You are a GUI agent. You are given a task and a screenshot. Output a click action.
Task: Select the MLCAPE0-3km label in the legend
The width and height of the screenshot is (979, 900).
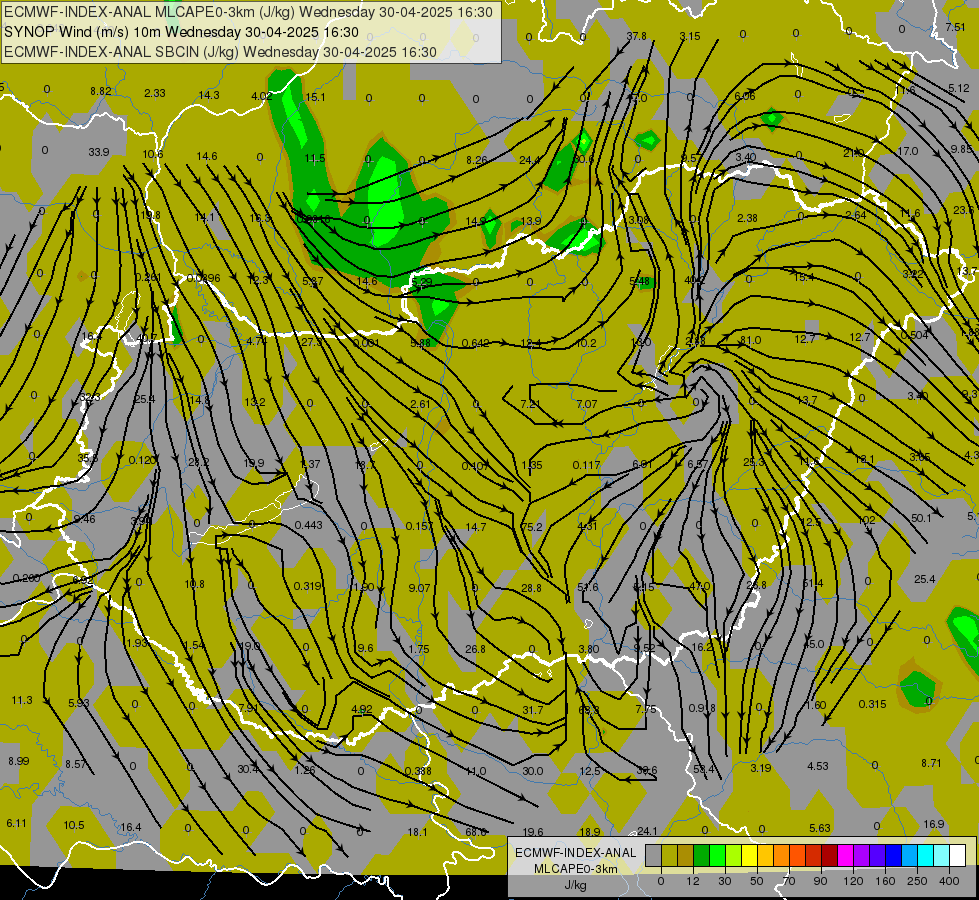coord(576,869)
